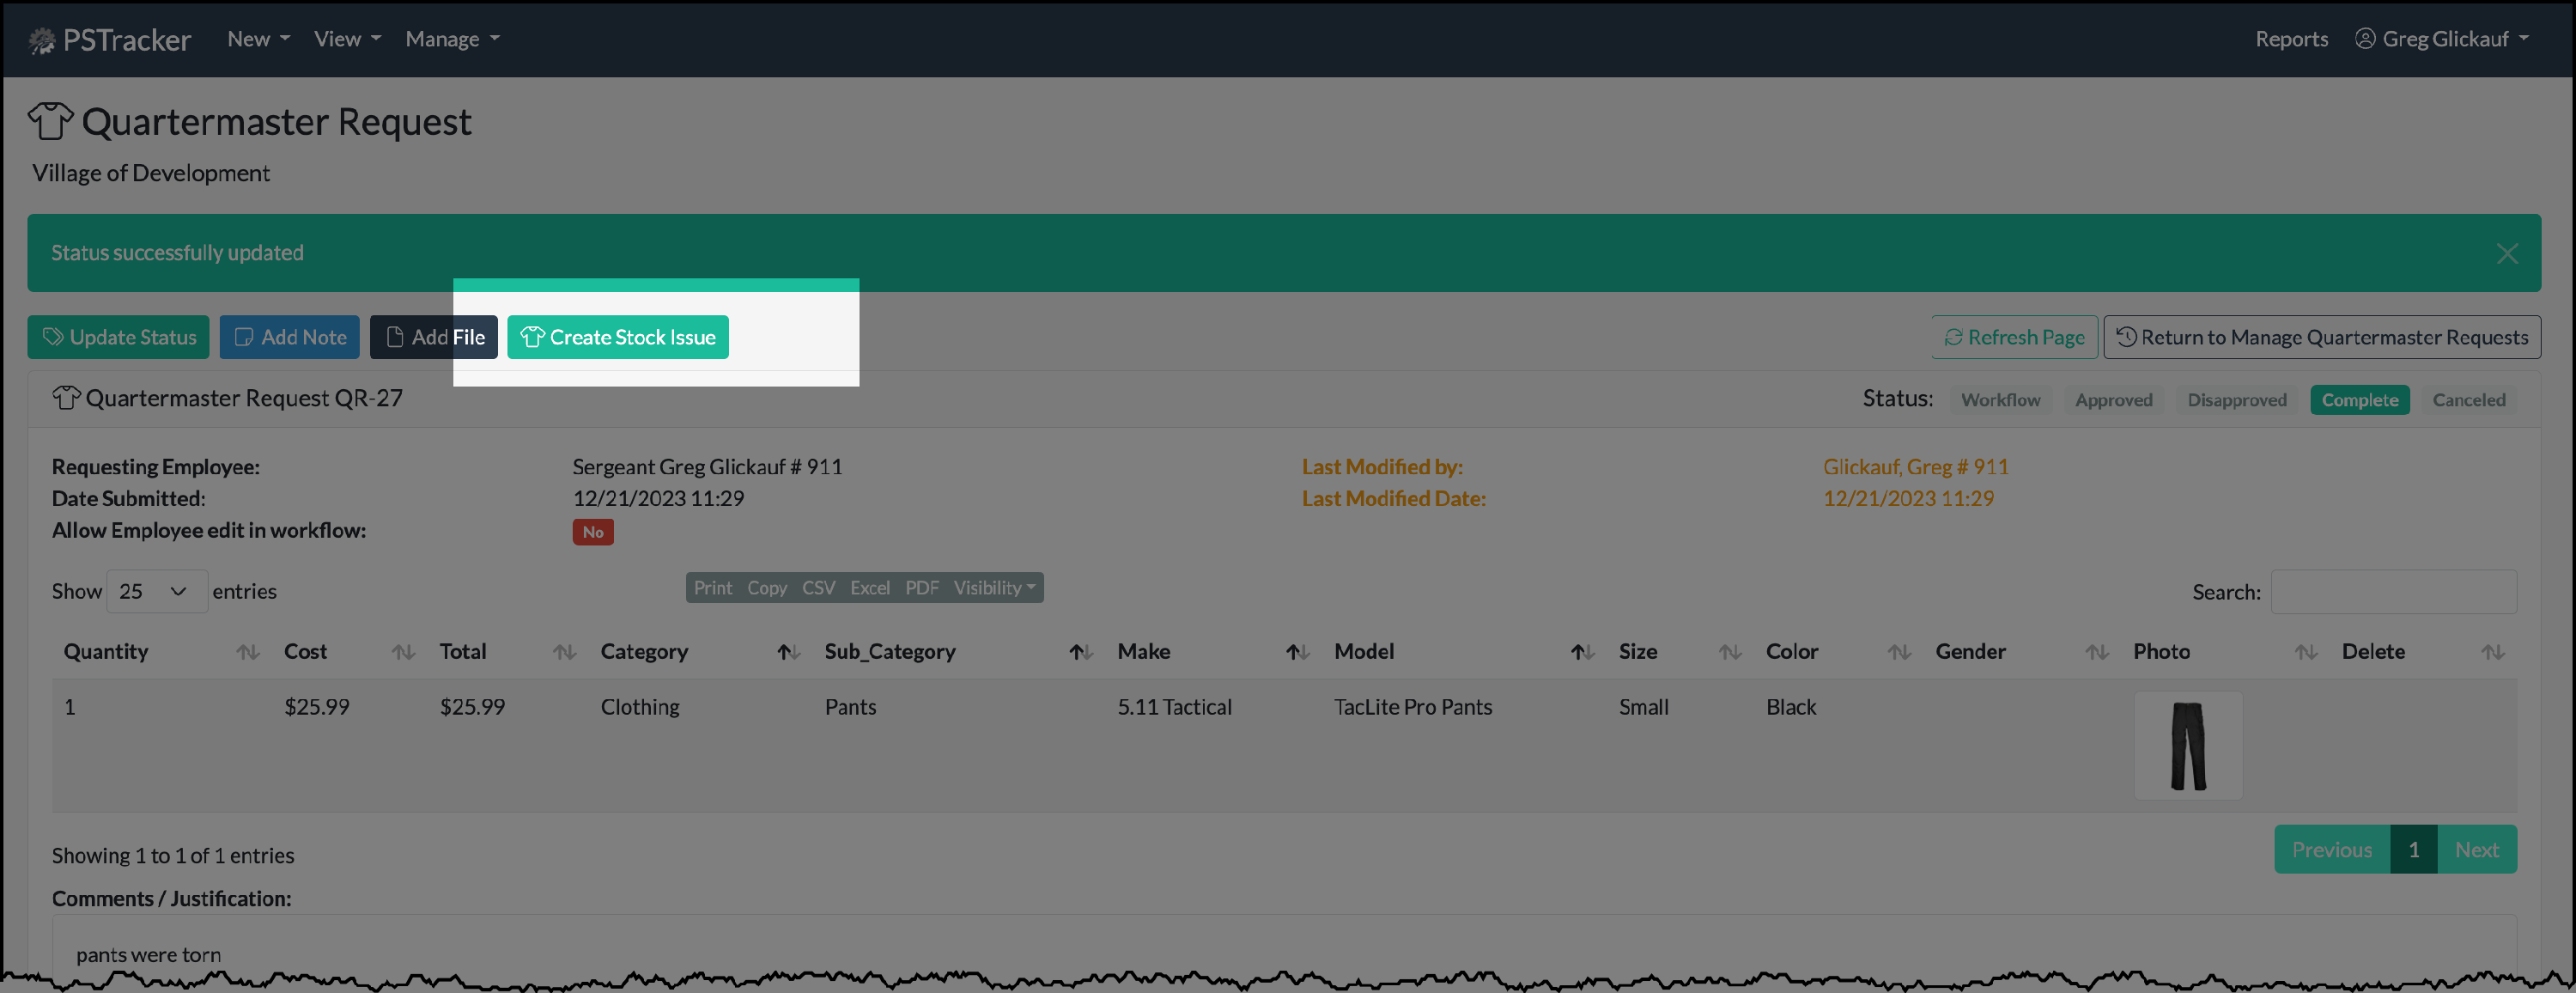The height and width of the screenshot is (993, 2576).
Task: Dismiss the Status successfully updated alert
Action: coord(2507,253)
